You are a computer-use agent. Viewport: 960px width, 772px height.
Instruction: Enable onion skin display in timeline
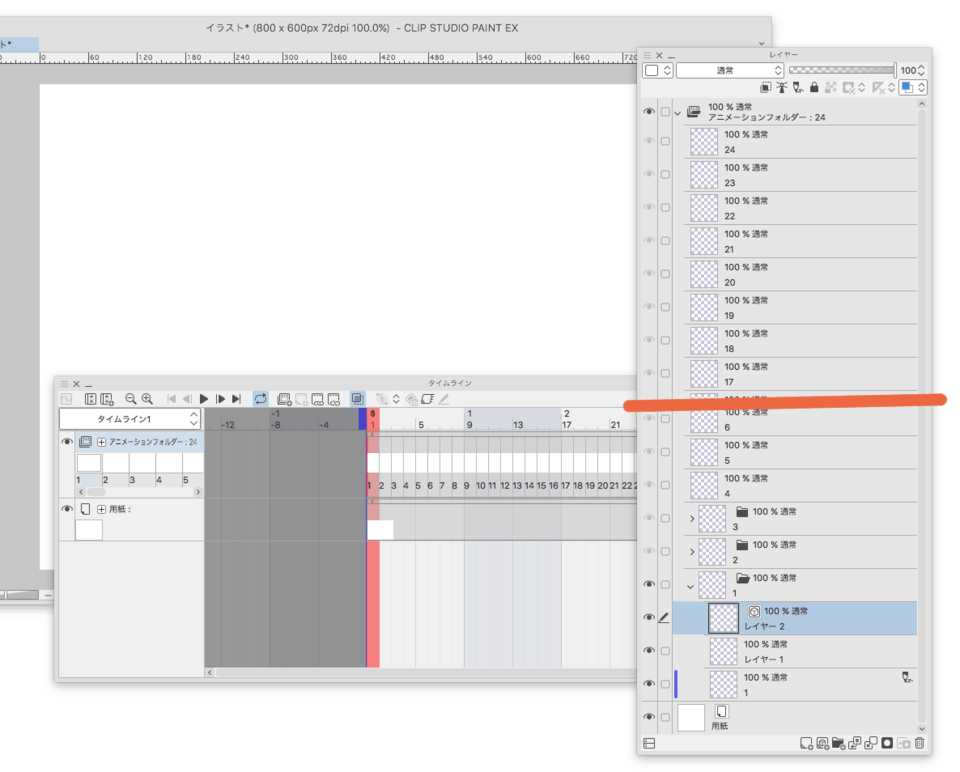click(356, 398)
